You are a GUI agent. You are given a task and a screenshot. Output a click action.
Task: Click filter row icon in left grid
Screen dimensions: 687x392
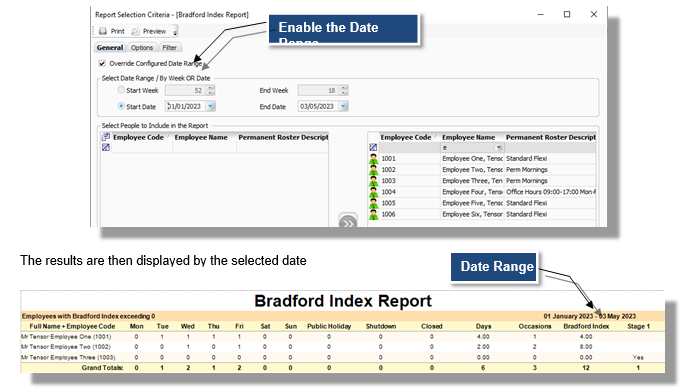pos(106,148)
